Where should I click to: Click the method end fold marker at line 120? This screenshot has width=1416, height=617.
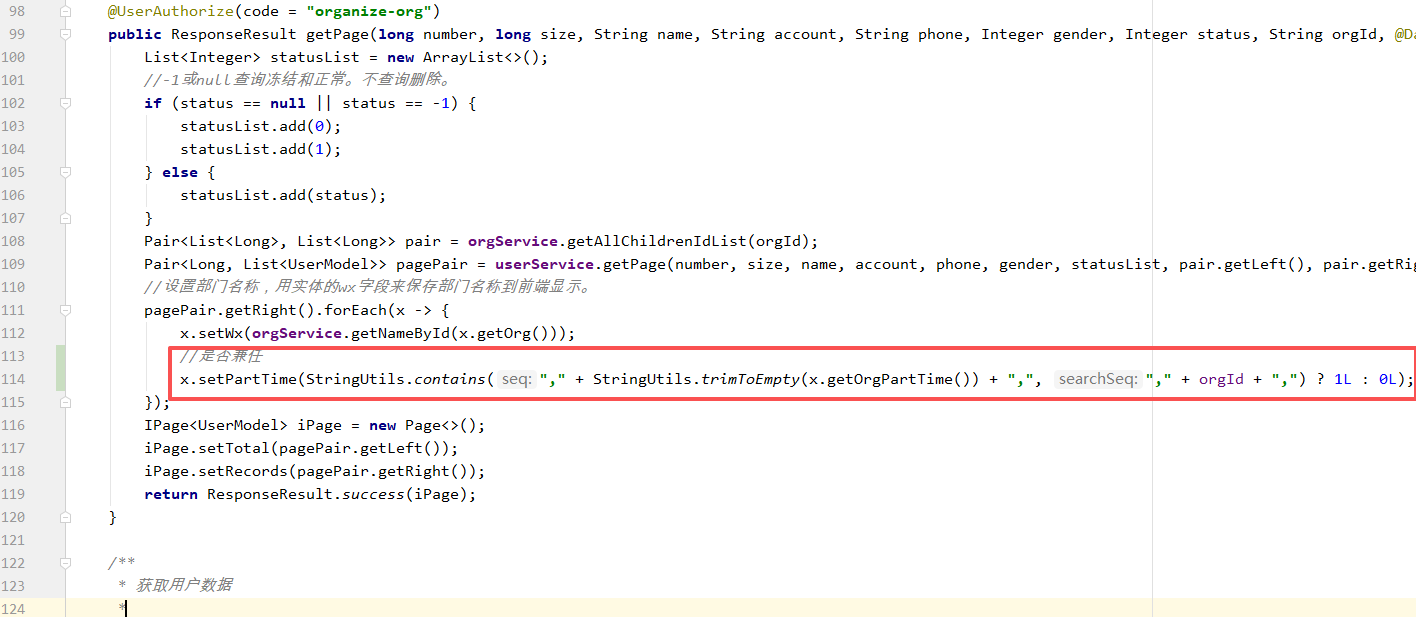[x=66, y=517]
